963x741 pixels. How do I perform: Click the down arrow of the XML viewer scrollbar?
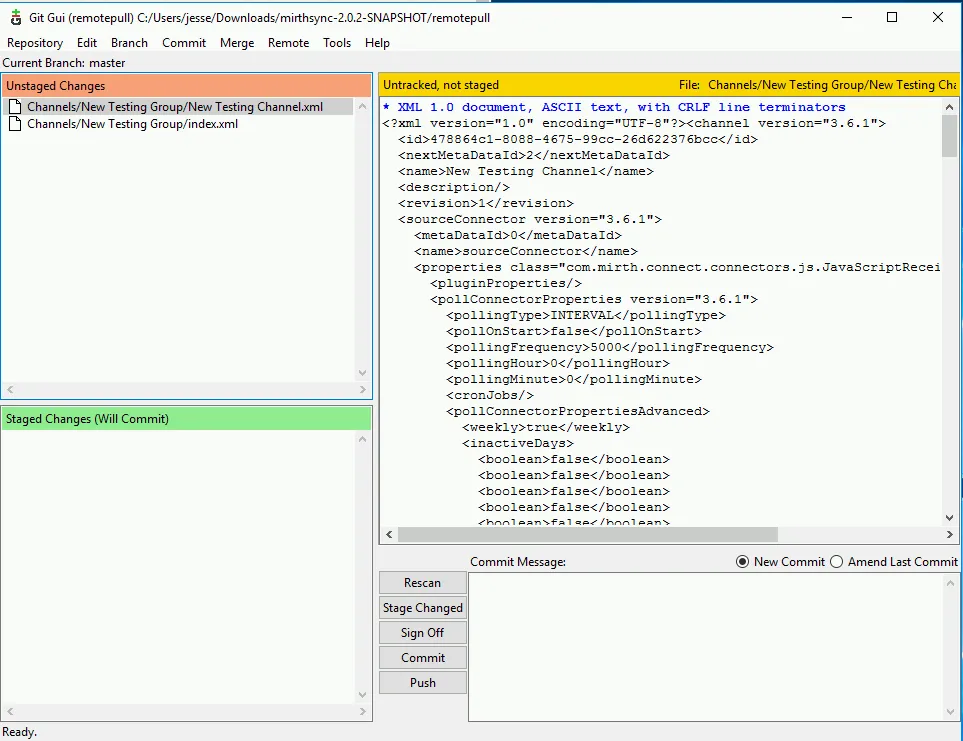[948, 517]
